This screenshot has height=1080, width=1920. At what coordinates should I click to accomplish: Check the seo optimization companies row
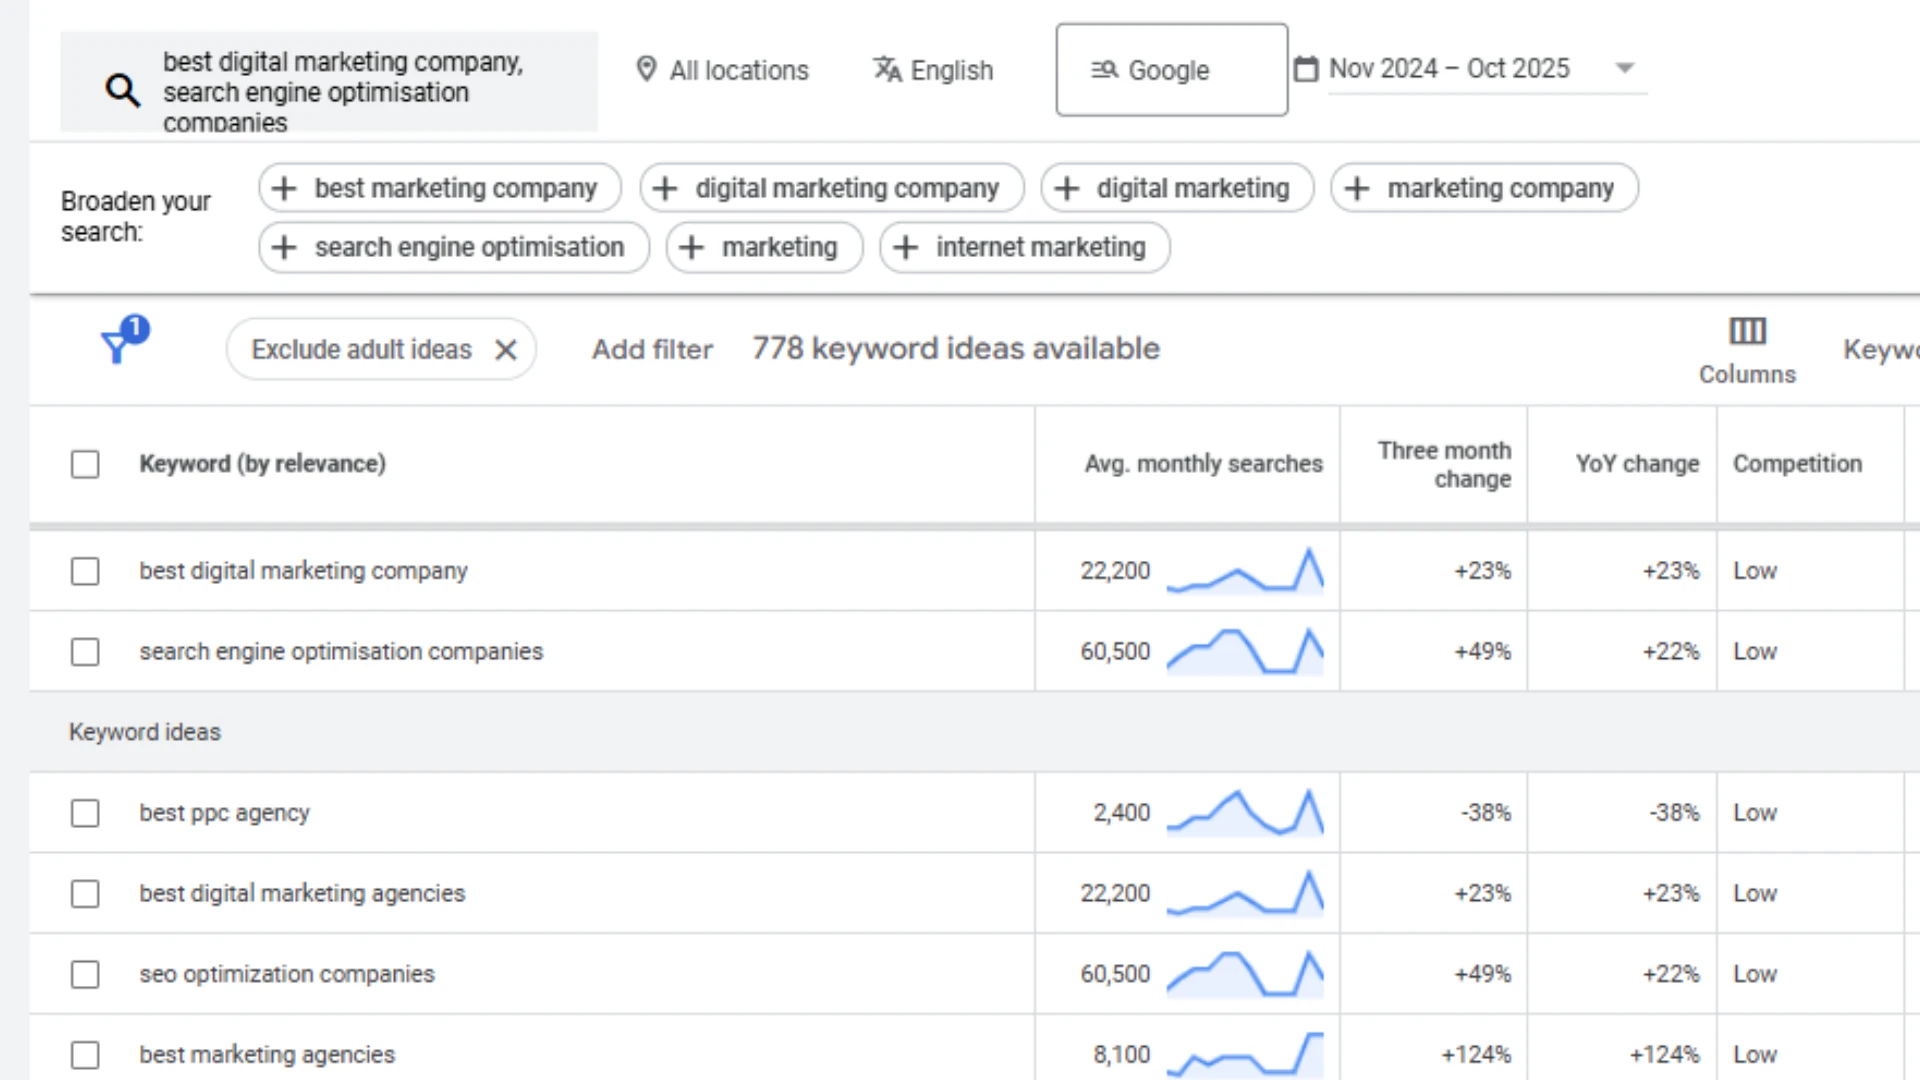85,974
